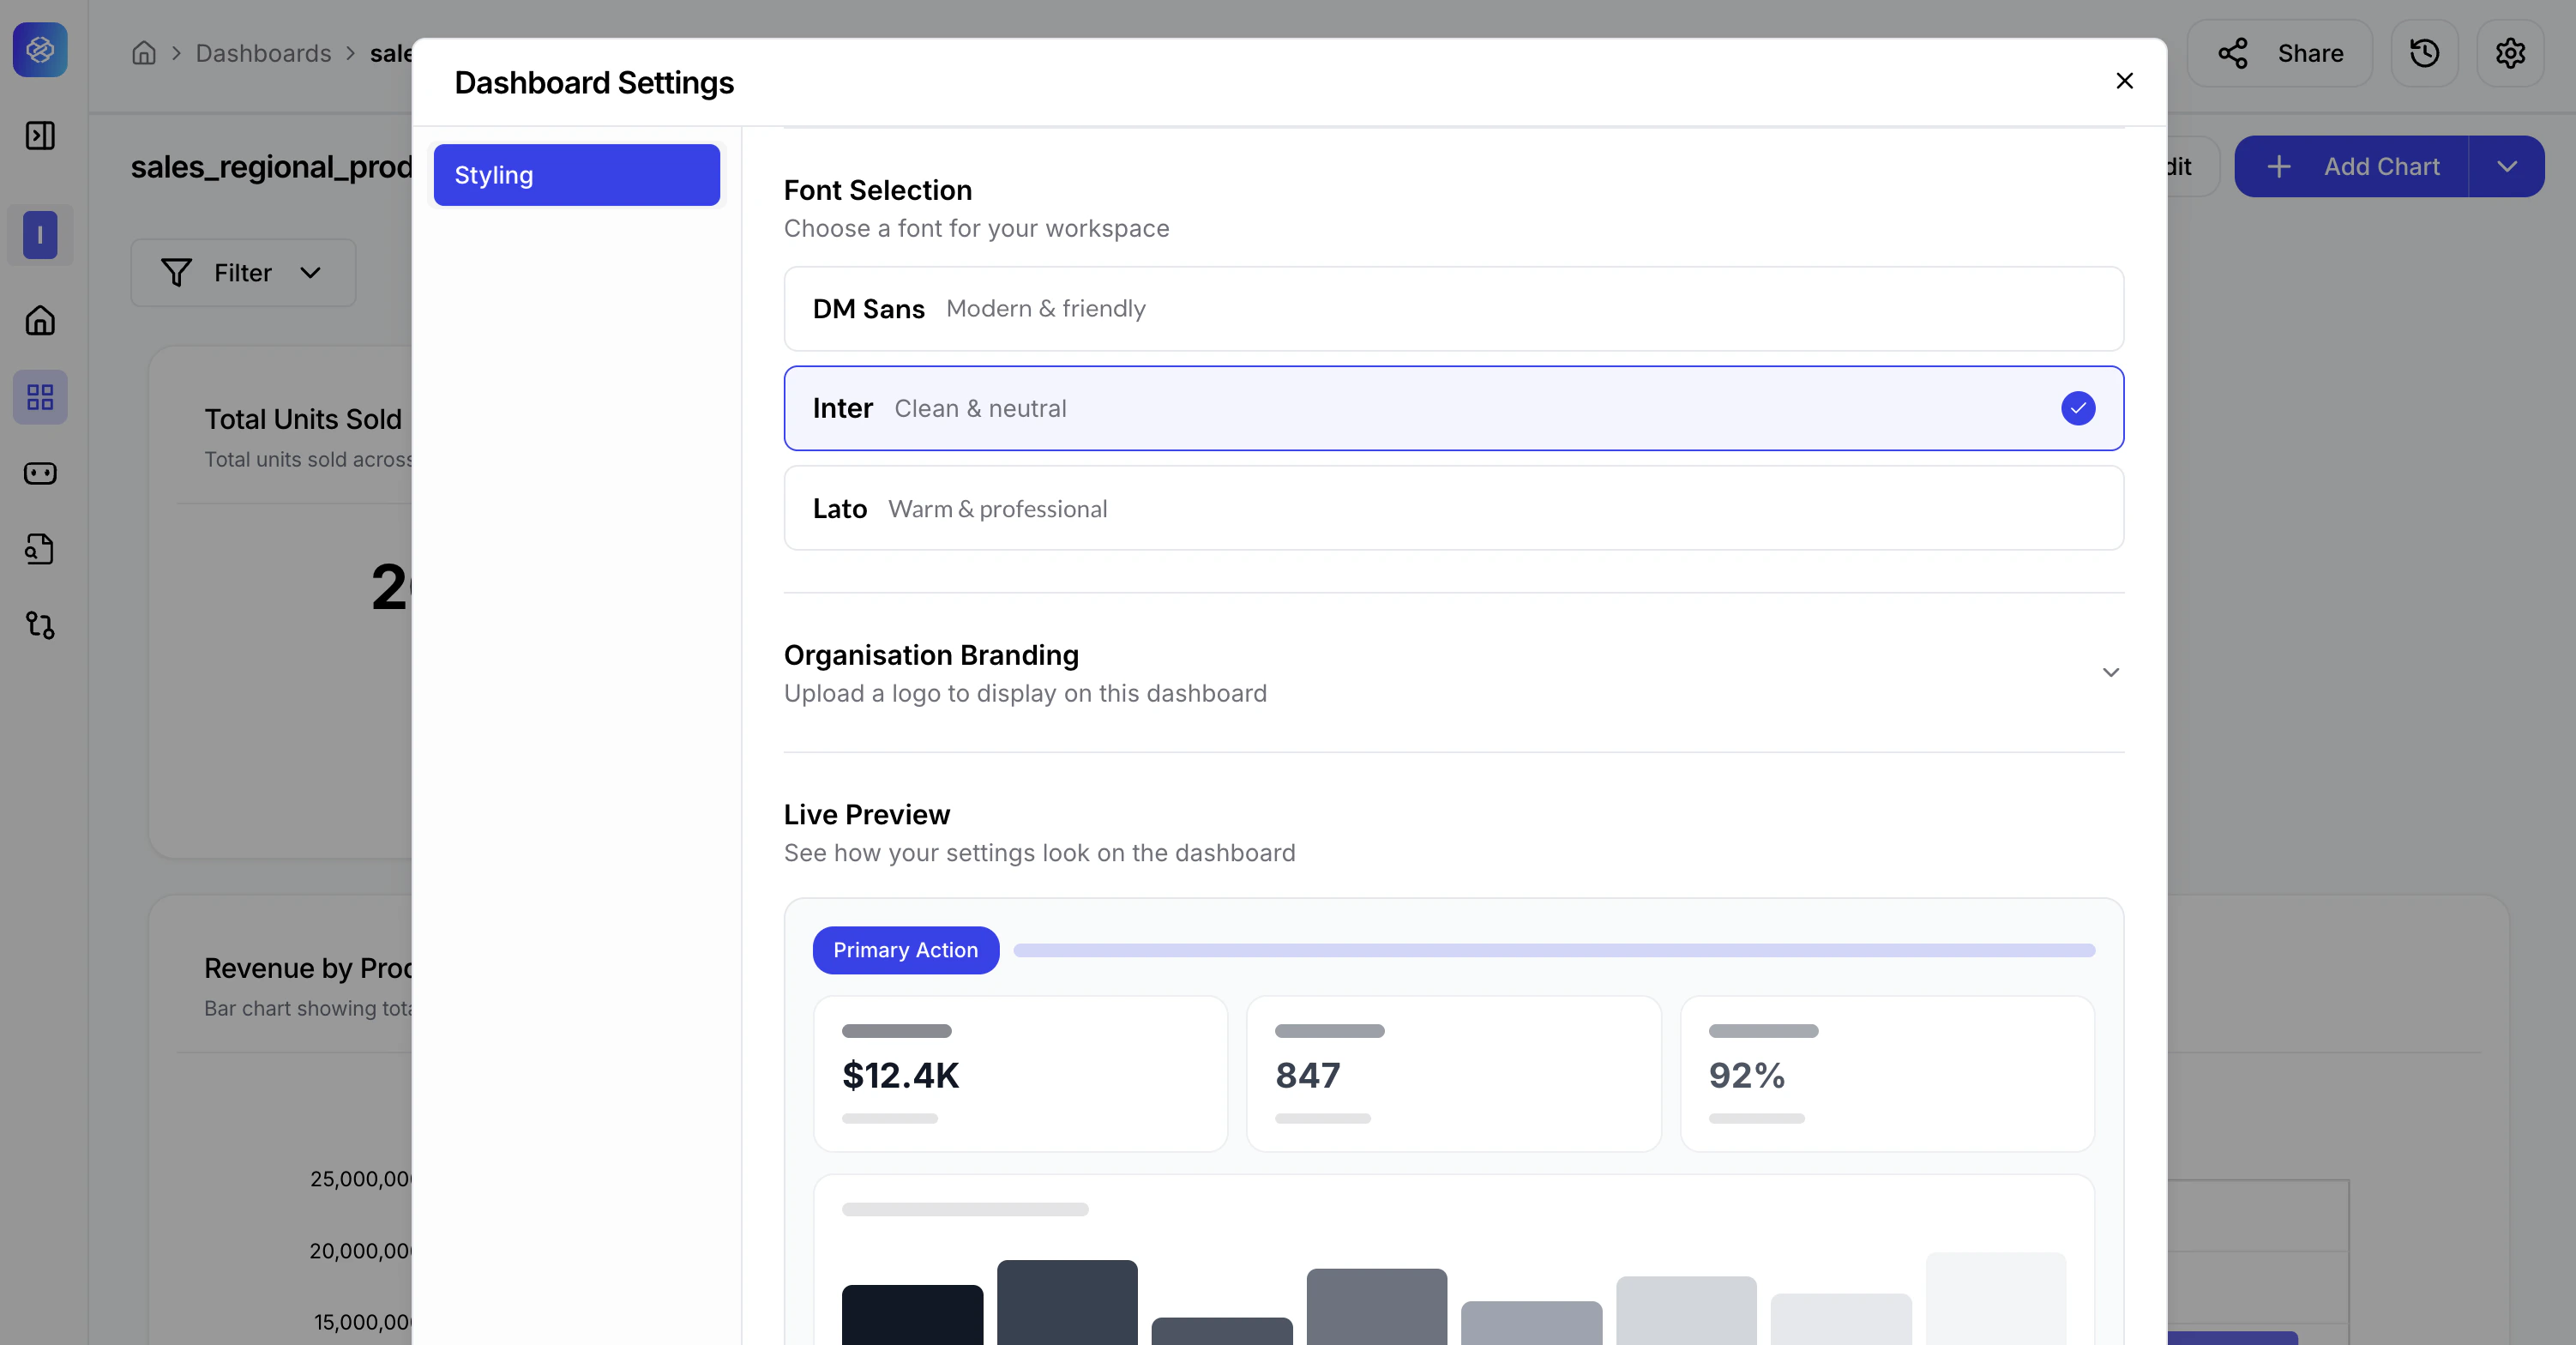
Task: Click the funnel icon in Filter
Action: click(x=176, y=273)
